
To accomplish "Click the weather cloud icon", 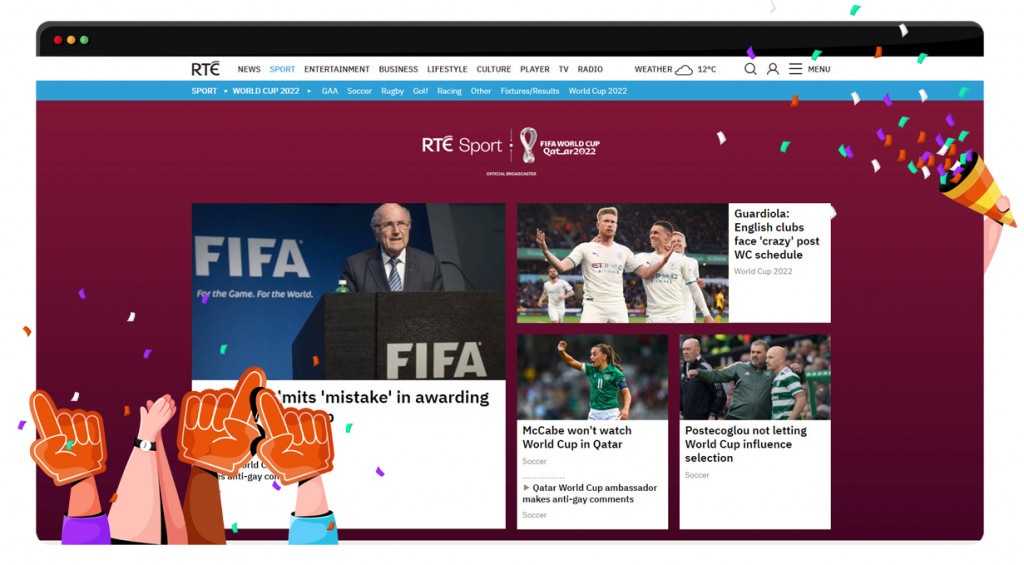I will pyautogui.click(x=684, y=69).
